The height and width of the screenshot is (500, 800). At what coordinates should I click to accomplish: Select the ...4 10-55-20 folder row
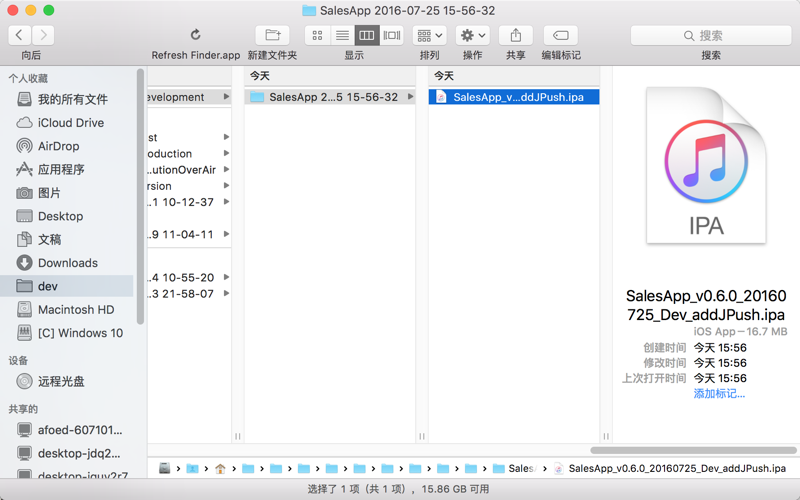[x=189, y=278]
